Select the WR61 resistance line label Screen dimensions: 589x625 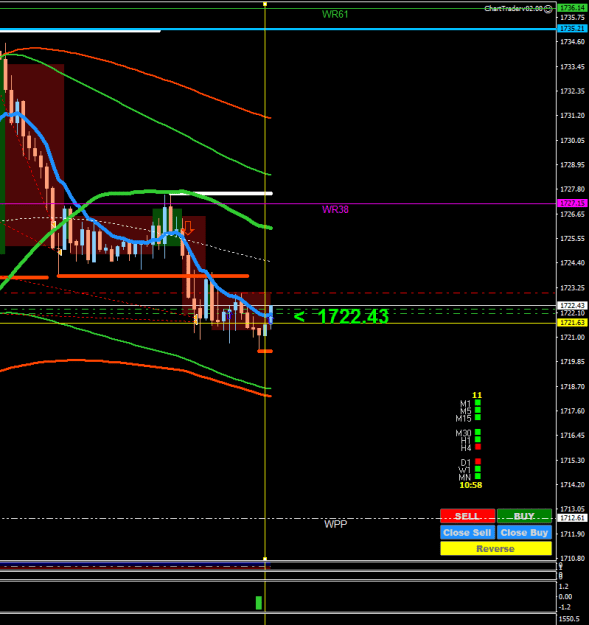click(335, 14)
